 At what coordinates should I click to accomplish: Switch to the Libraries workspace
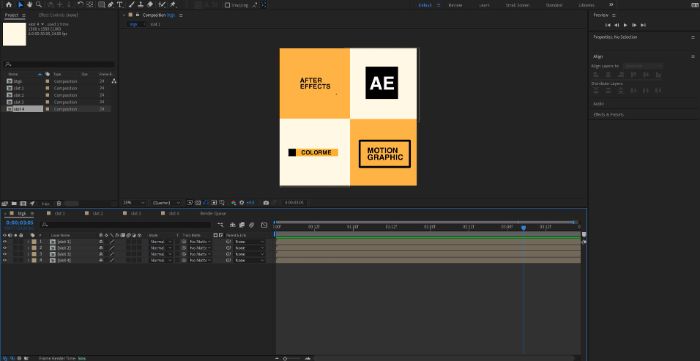(x=586, y=5)
